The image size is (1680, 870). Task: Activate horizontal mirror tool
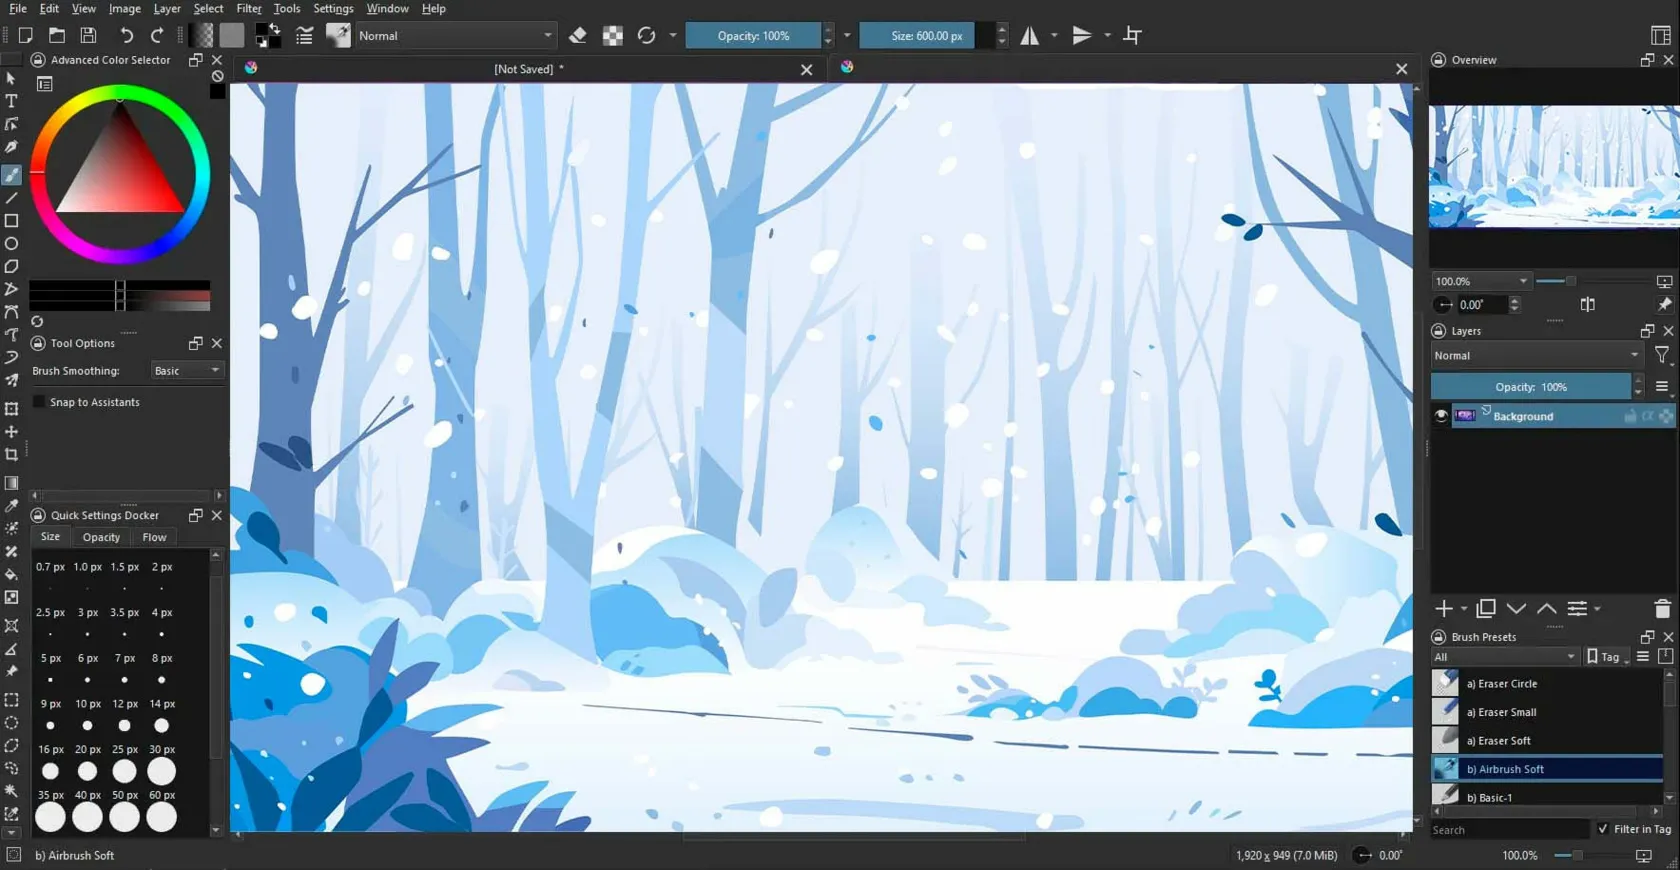[1030, 36]
